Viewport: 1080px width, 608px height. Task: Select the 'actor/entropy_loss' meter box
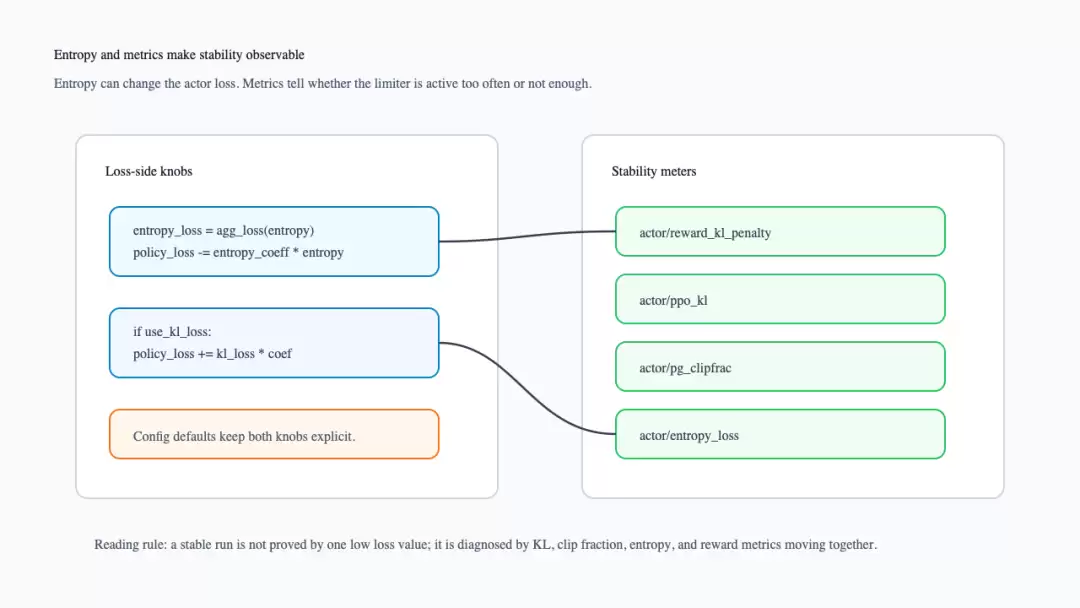point(780,434)
